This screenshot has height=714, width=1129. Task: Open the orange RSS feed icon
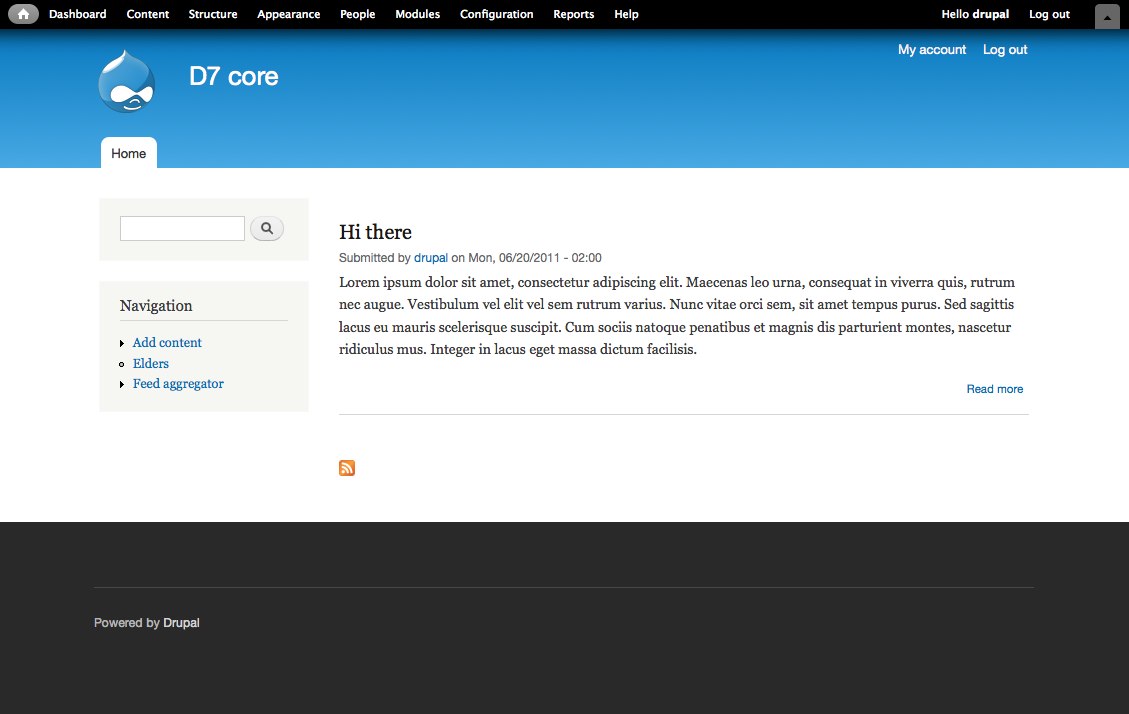(347, 468)
